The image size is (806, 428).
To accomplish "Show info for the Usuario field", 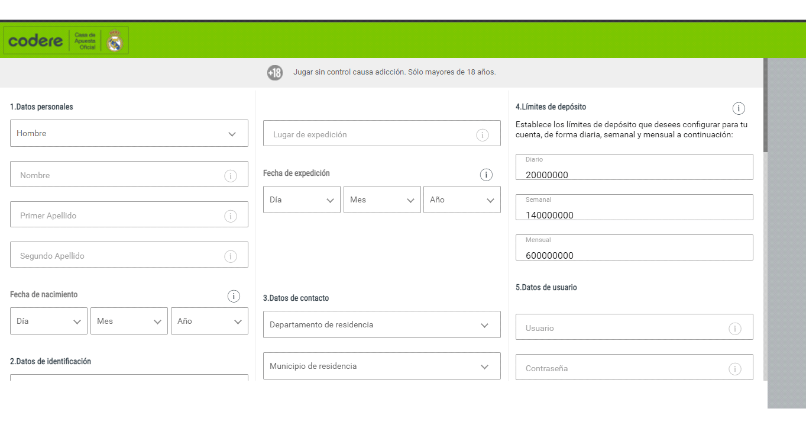I will tap(735, 328).
